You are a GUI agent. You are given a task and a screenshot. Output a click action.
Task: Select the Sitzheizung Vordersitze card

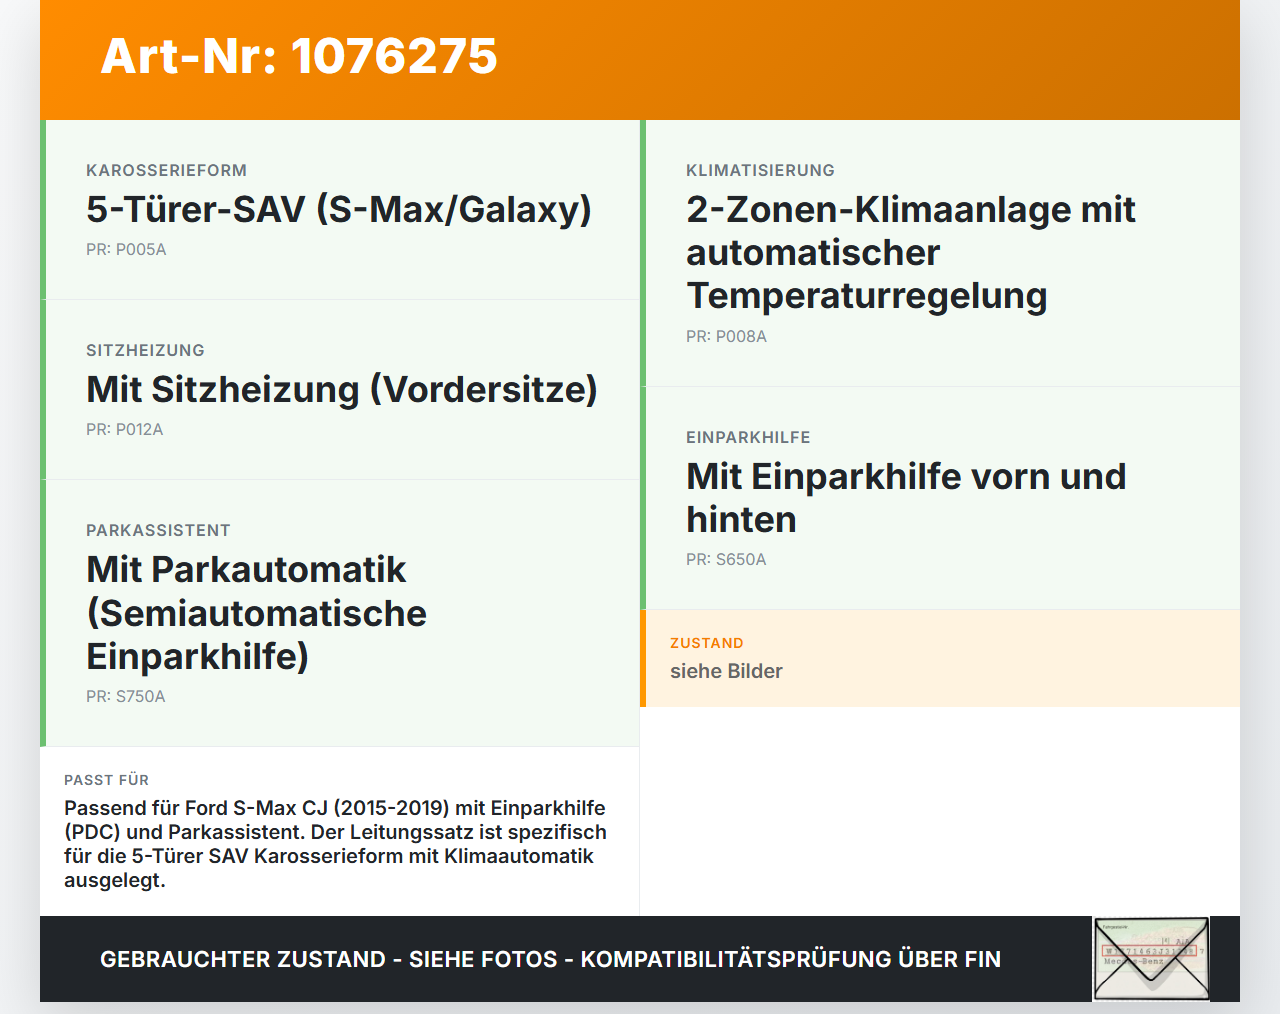(340, 390)
